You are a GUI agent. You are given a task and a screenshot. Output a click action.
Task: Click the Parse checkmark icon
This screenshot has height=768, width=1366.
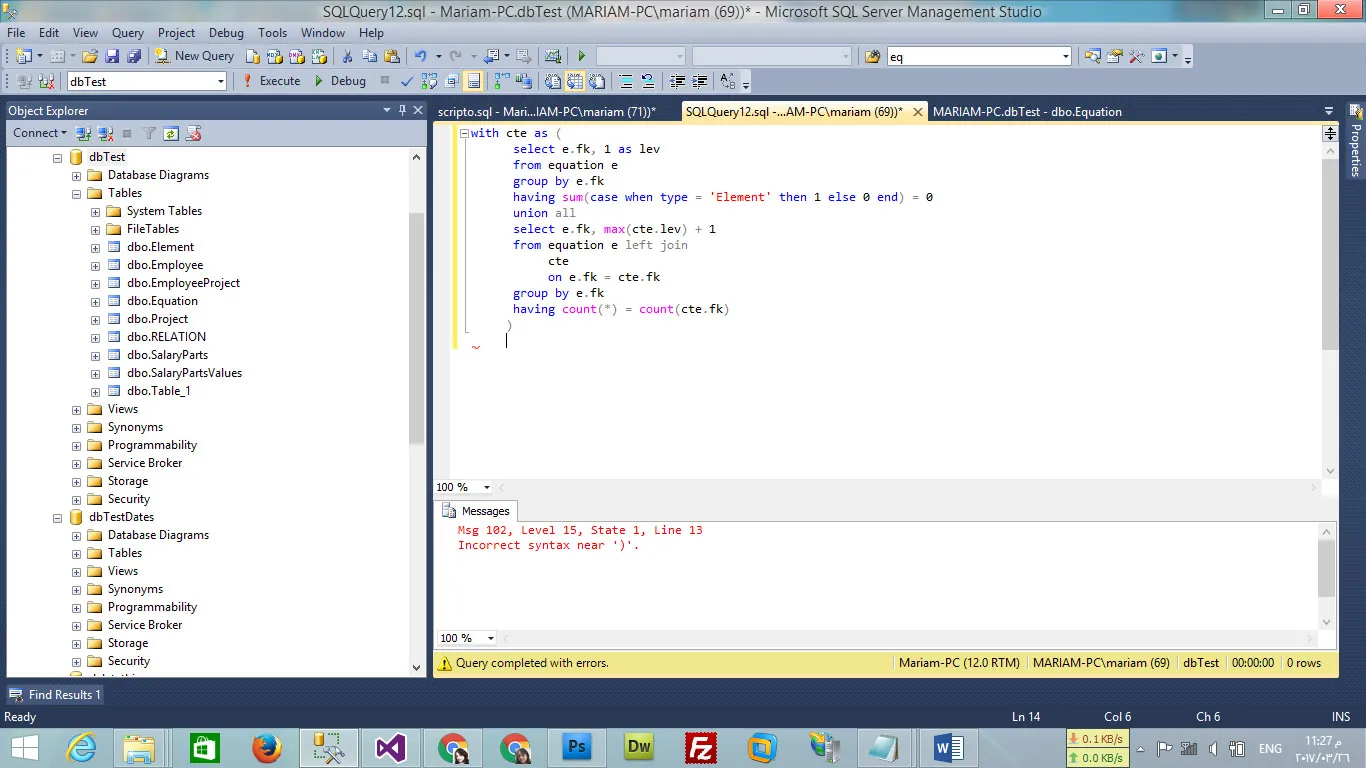coord(406,81)
